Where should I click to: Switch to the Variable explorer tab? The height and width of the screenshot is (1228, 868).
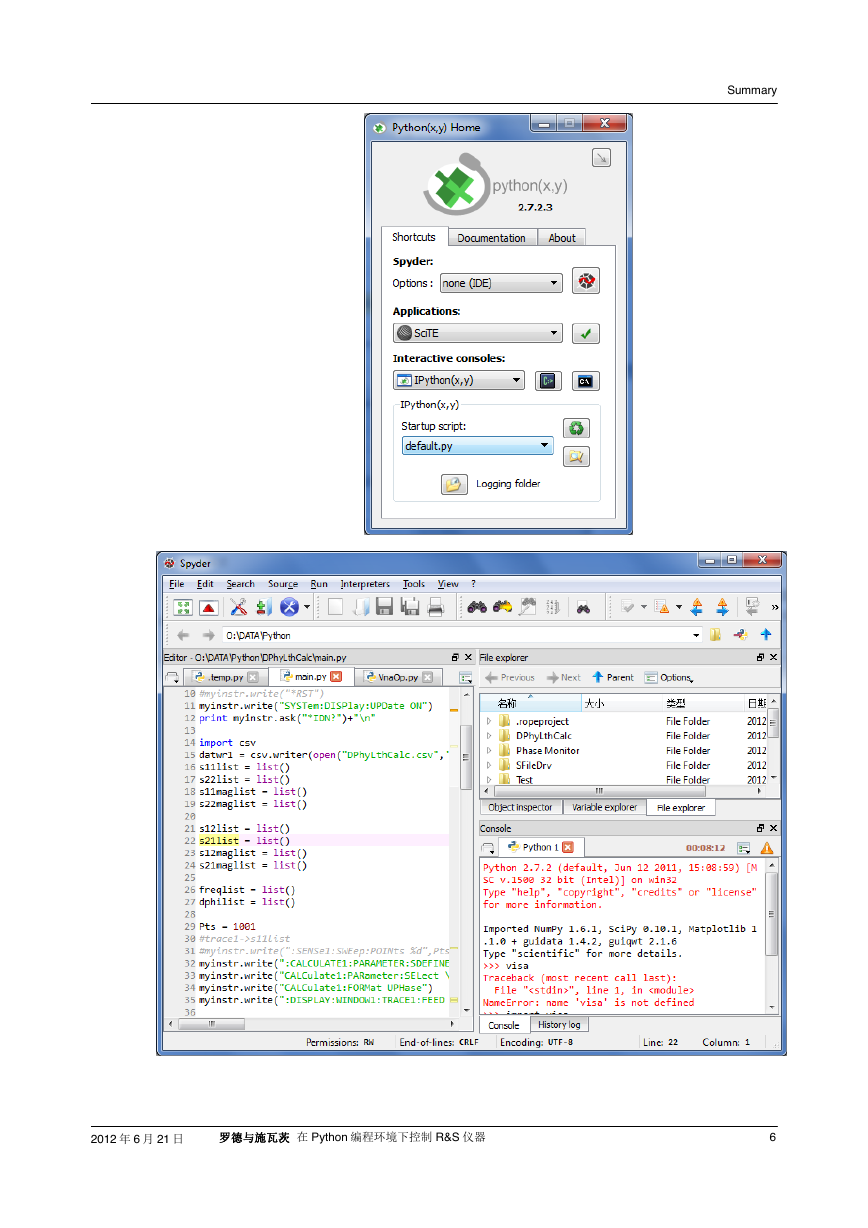pos(604,808)
